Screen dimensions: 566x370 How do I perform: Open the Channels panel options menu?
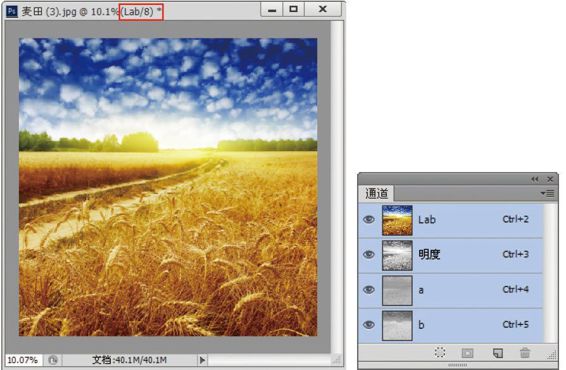pos(547,193)
